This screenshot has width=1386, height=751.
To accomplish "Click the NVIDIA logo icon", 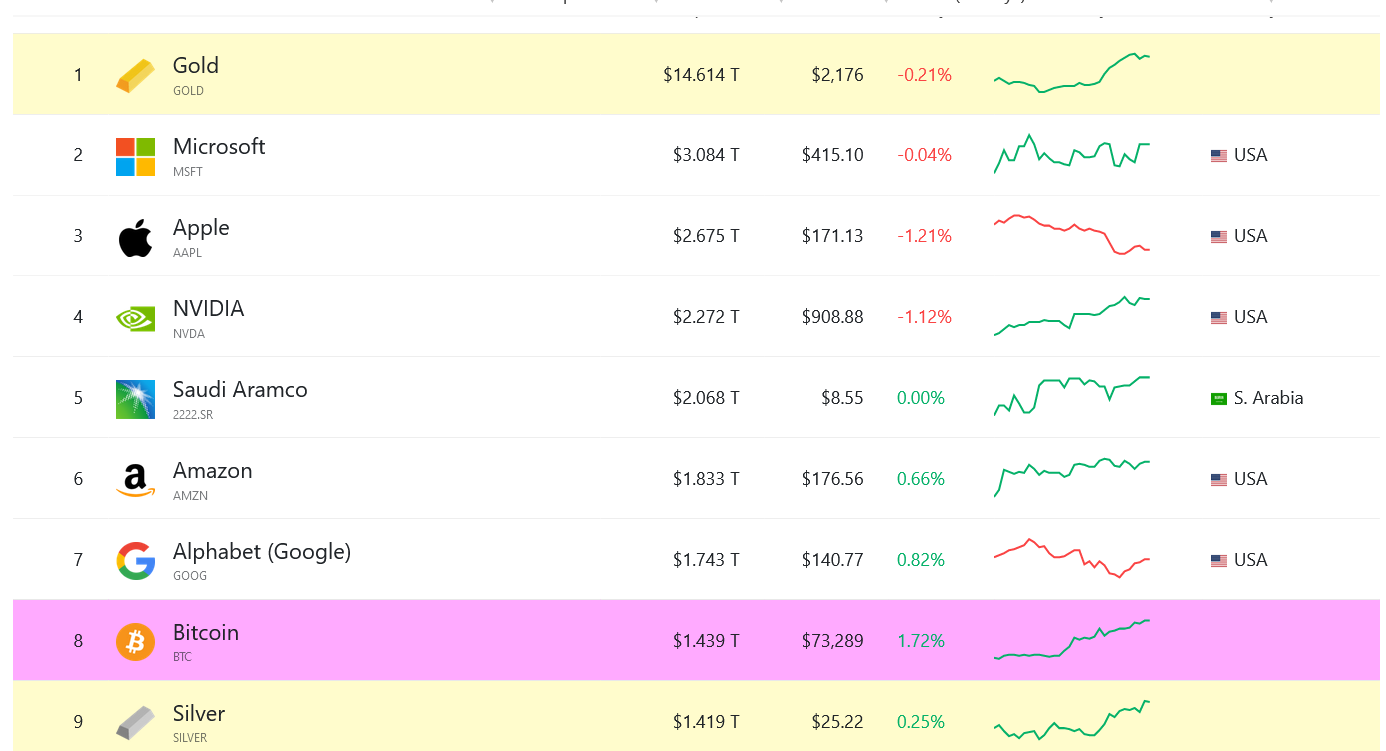I will pyautogui.click(x=135, y=318).
